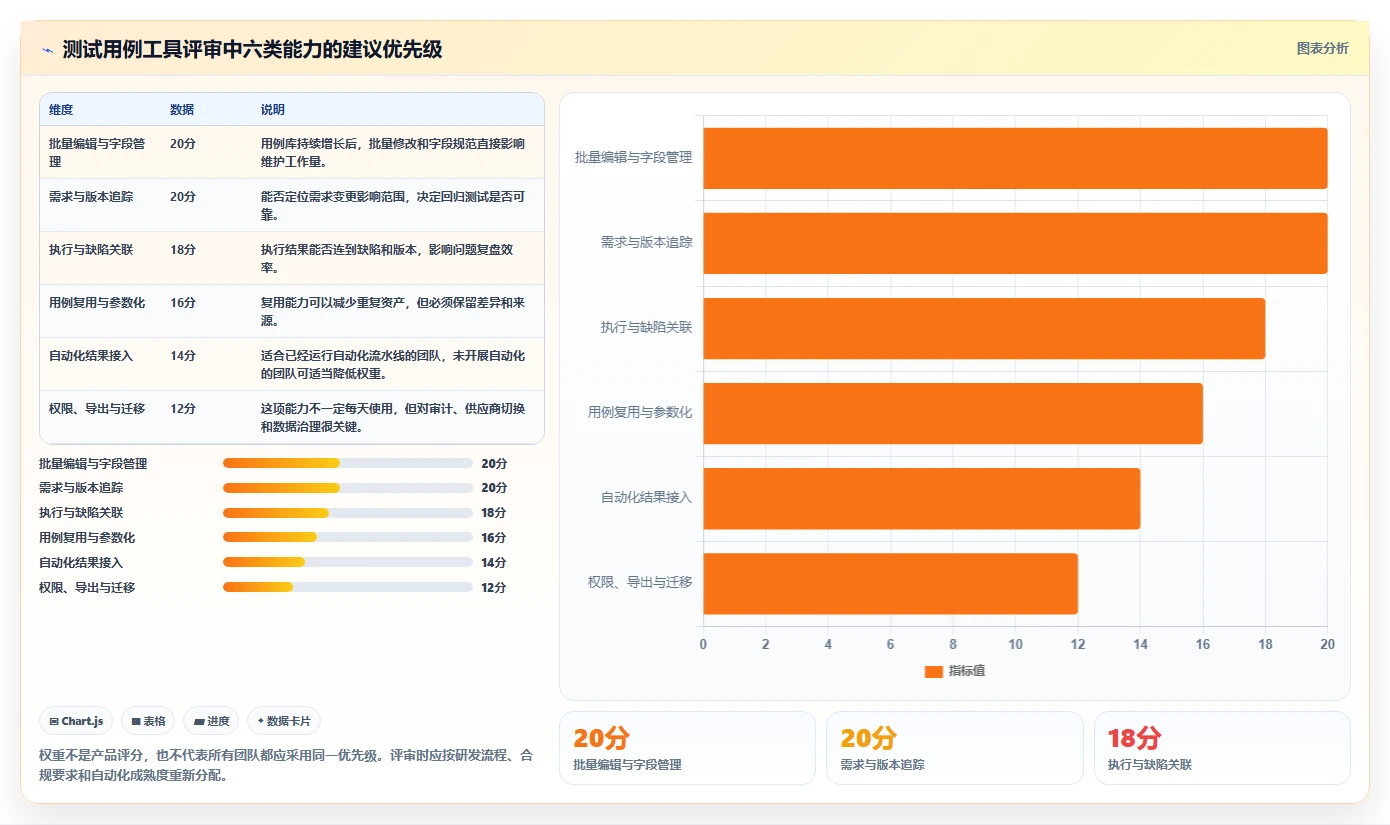This screenshot has height=825, width=1390.
Task: Open the 20分 批量编辑与字段管理 data card
Action: point(687,748)
